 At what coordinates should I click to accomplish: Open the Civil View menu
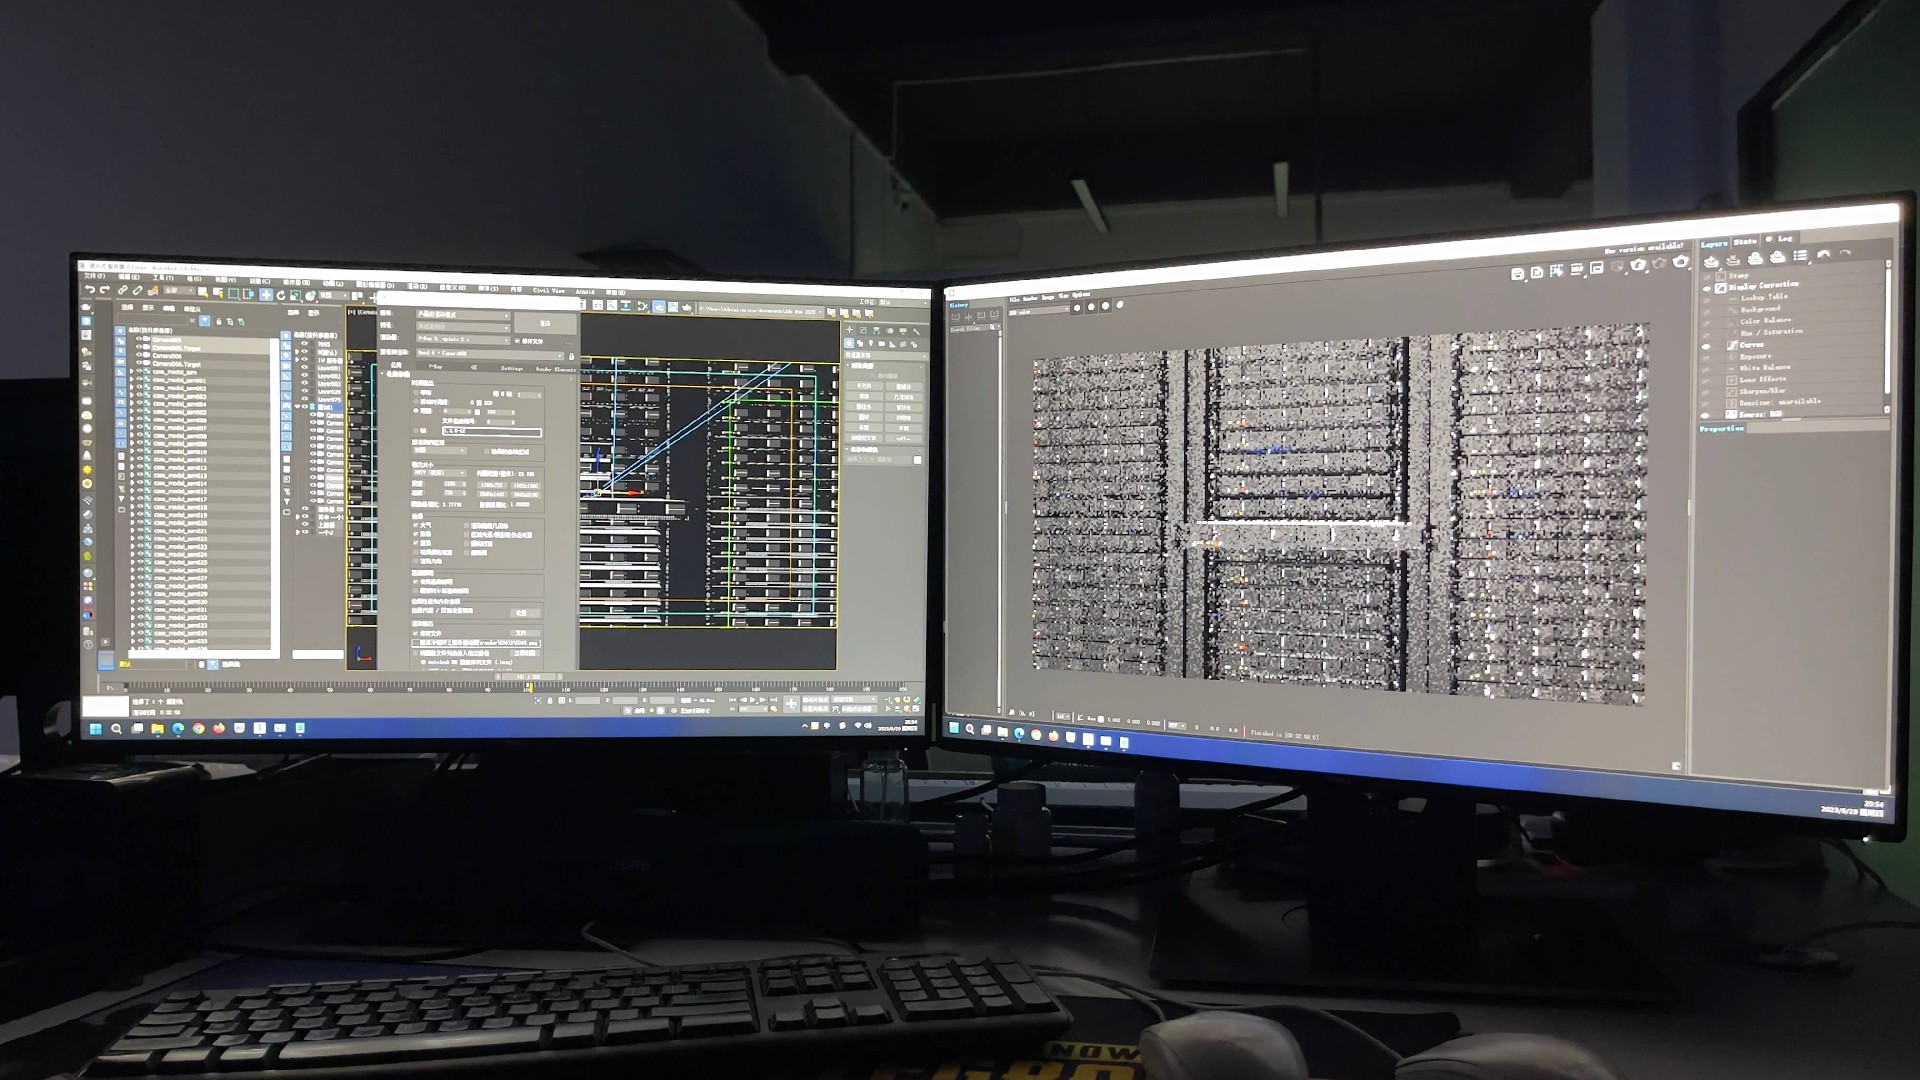coord(548,291)
